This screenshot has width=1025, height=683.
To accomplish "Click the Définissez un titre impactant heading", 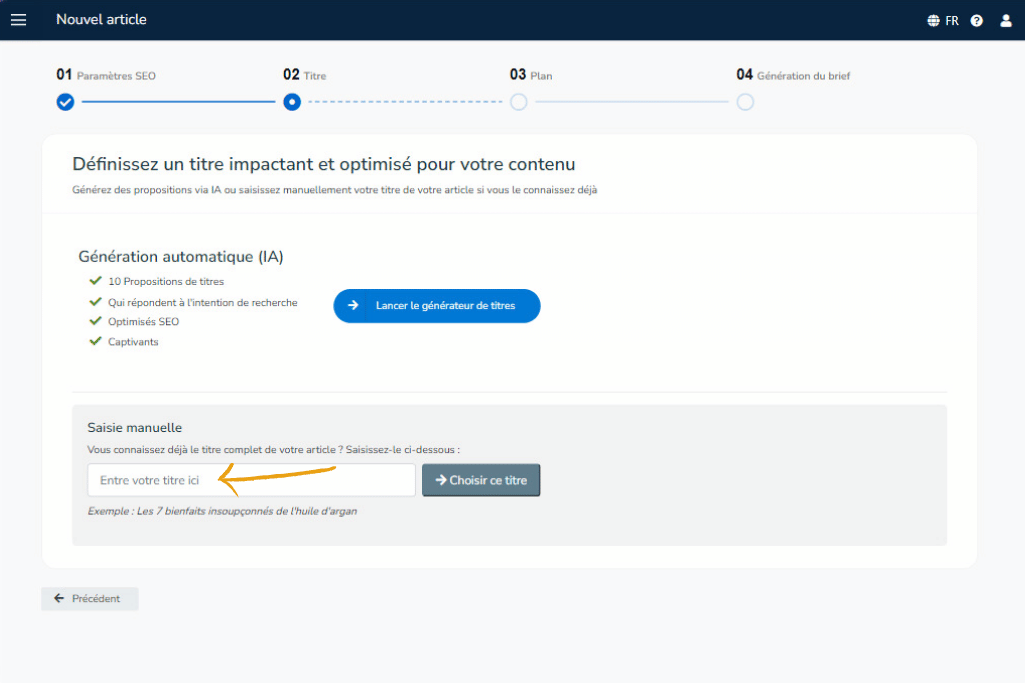I will (x=324, y=164).
